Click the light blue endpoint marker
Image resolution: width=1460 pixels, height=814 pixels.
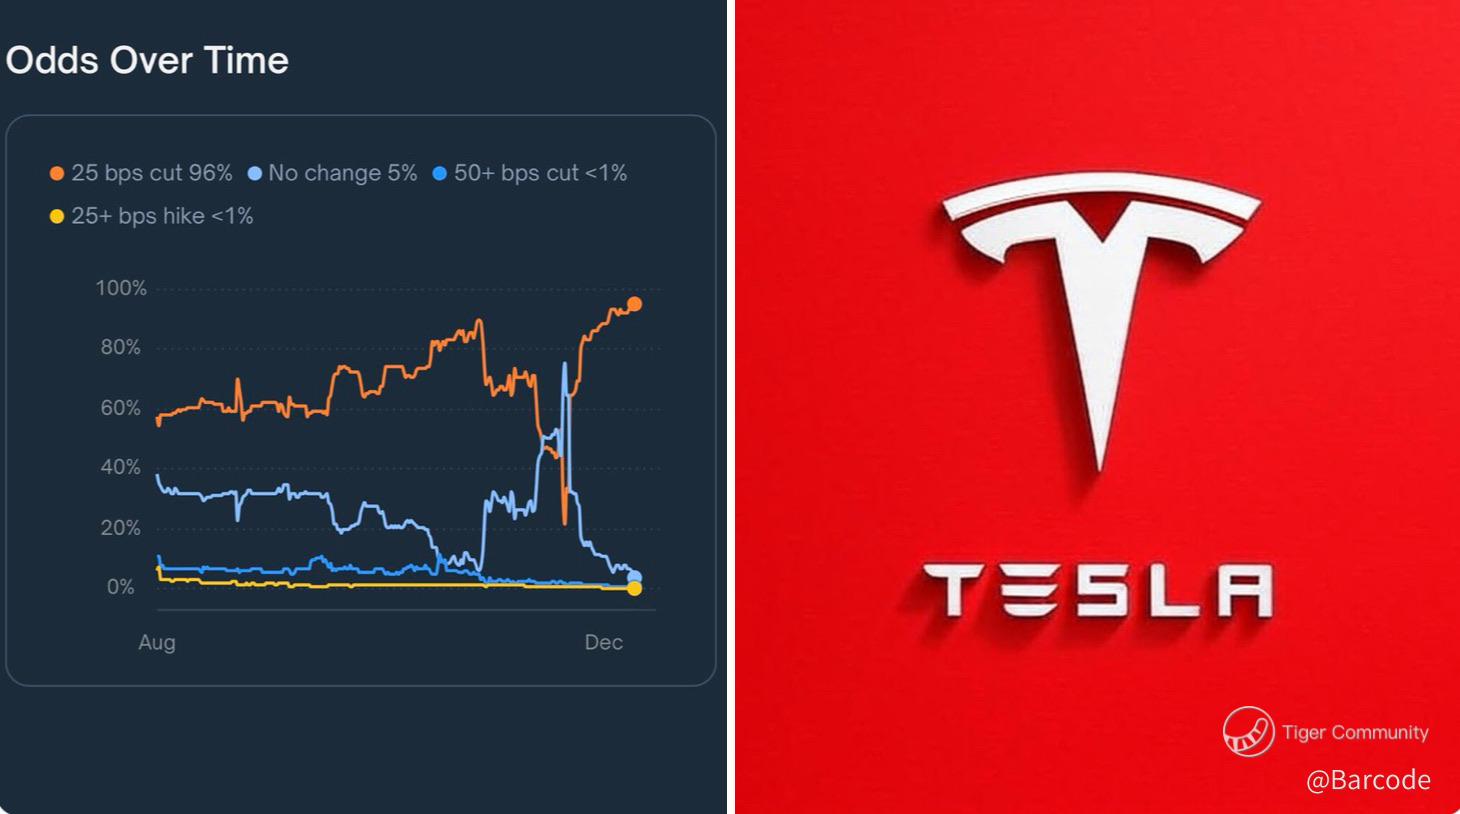[x=634, y=577]
